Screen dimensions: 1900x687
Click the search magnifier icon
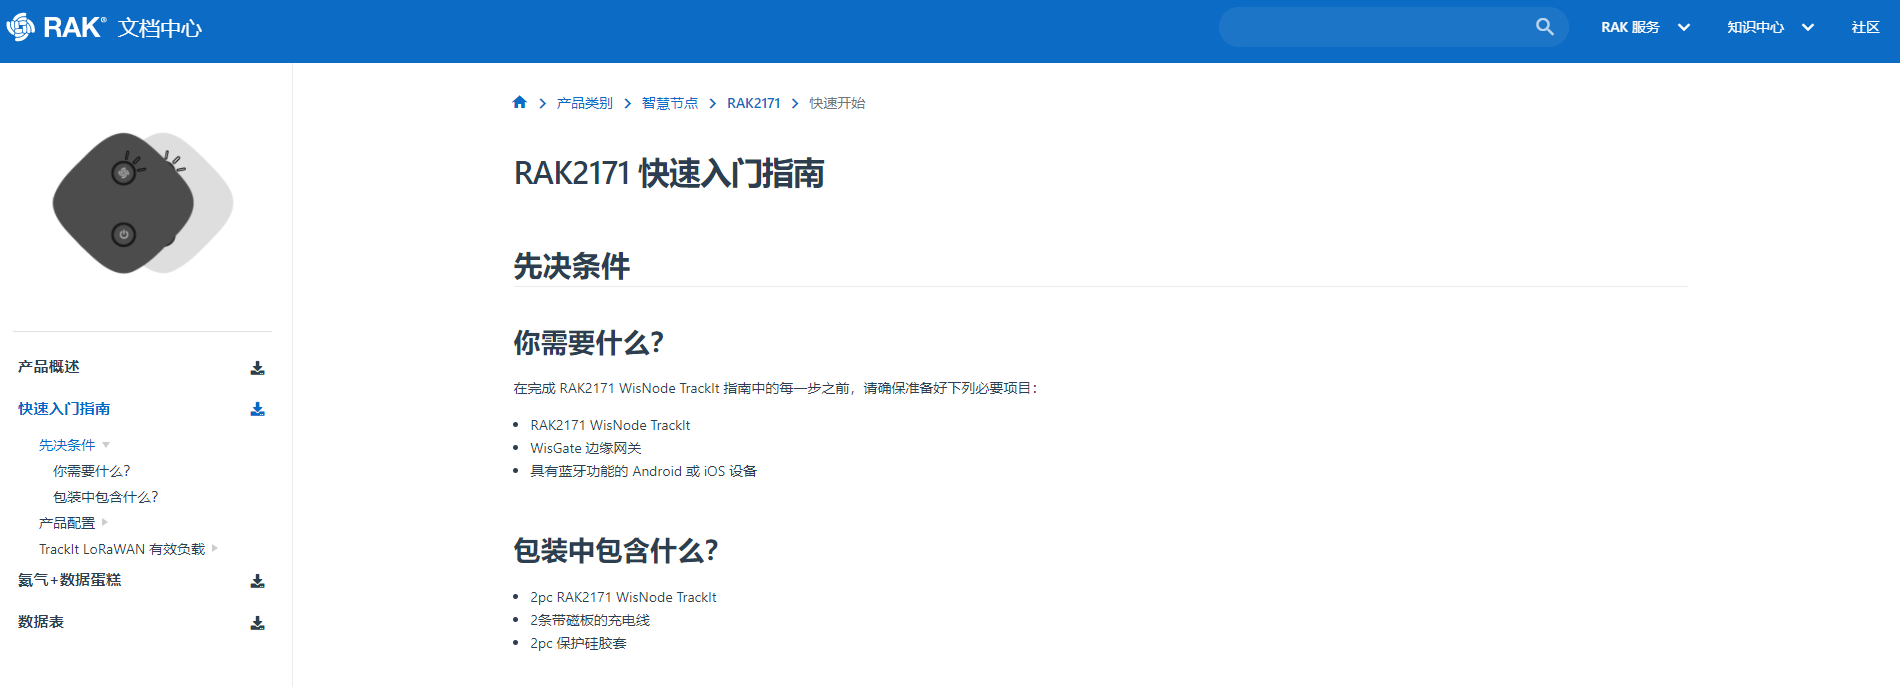[1544, 27]
